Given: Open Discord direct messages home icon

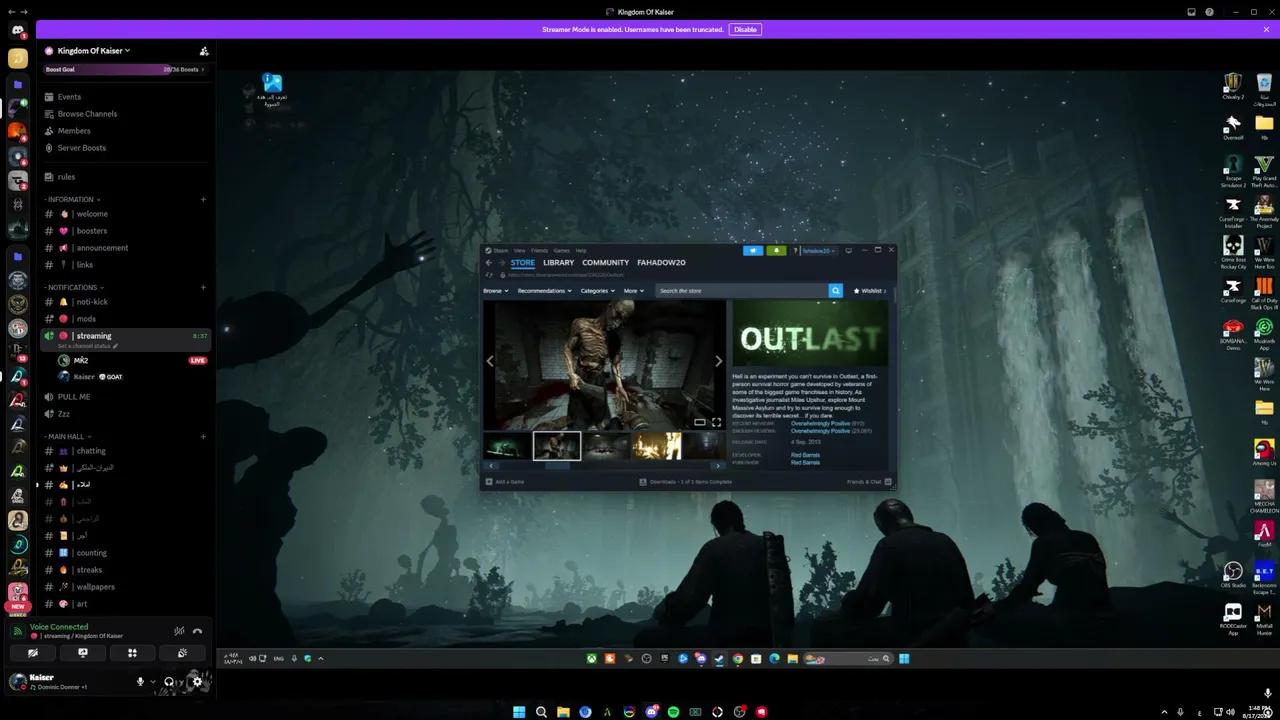Looking at the screenshot, I should 18,31.
